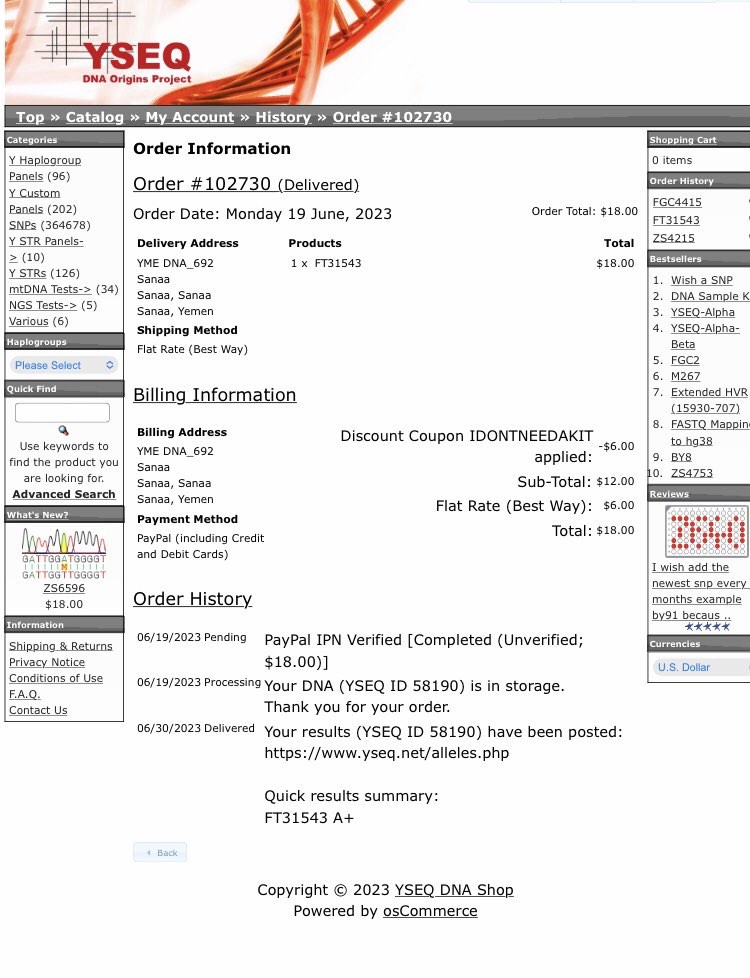The image size is (750, 978).
Task: Click the alleles.php results URL text
Action: tap(386, 753)
